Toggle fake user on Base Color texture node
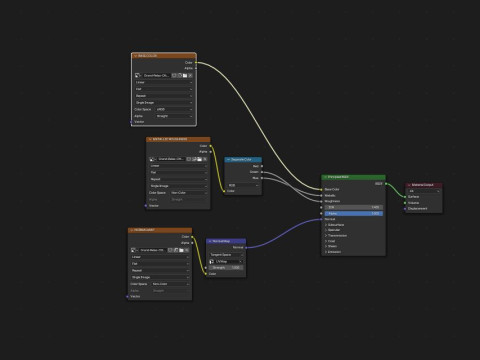 174,76
